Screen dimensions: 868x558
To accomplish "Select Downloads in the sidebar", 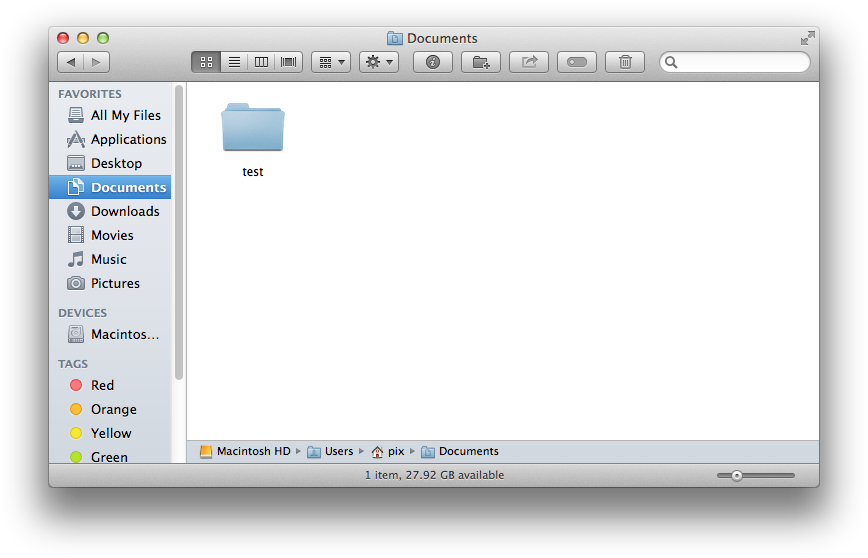I will tap(124, 211).
